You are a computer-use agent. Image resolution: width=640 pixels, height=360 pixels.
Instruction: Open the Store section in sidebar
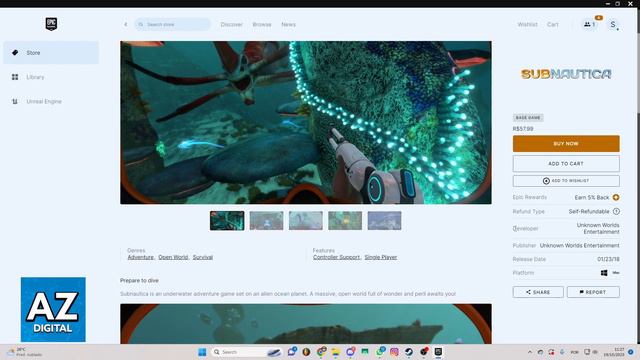click(51, 53)
